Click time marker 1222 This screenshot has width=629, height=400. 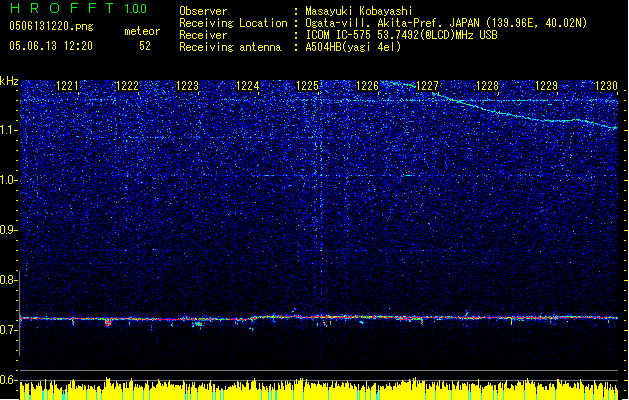coord(127,86)
